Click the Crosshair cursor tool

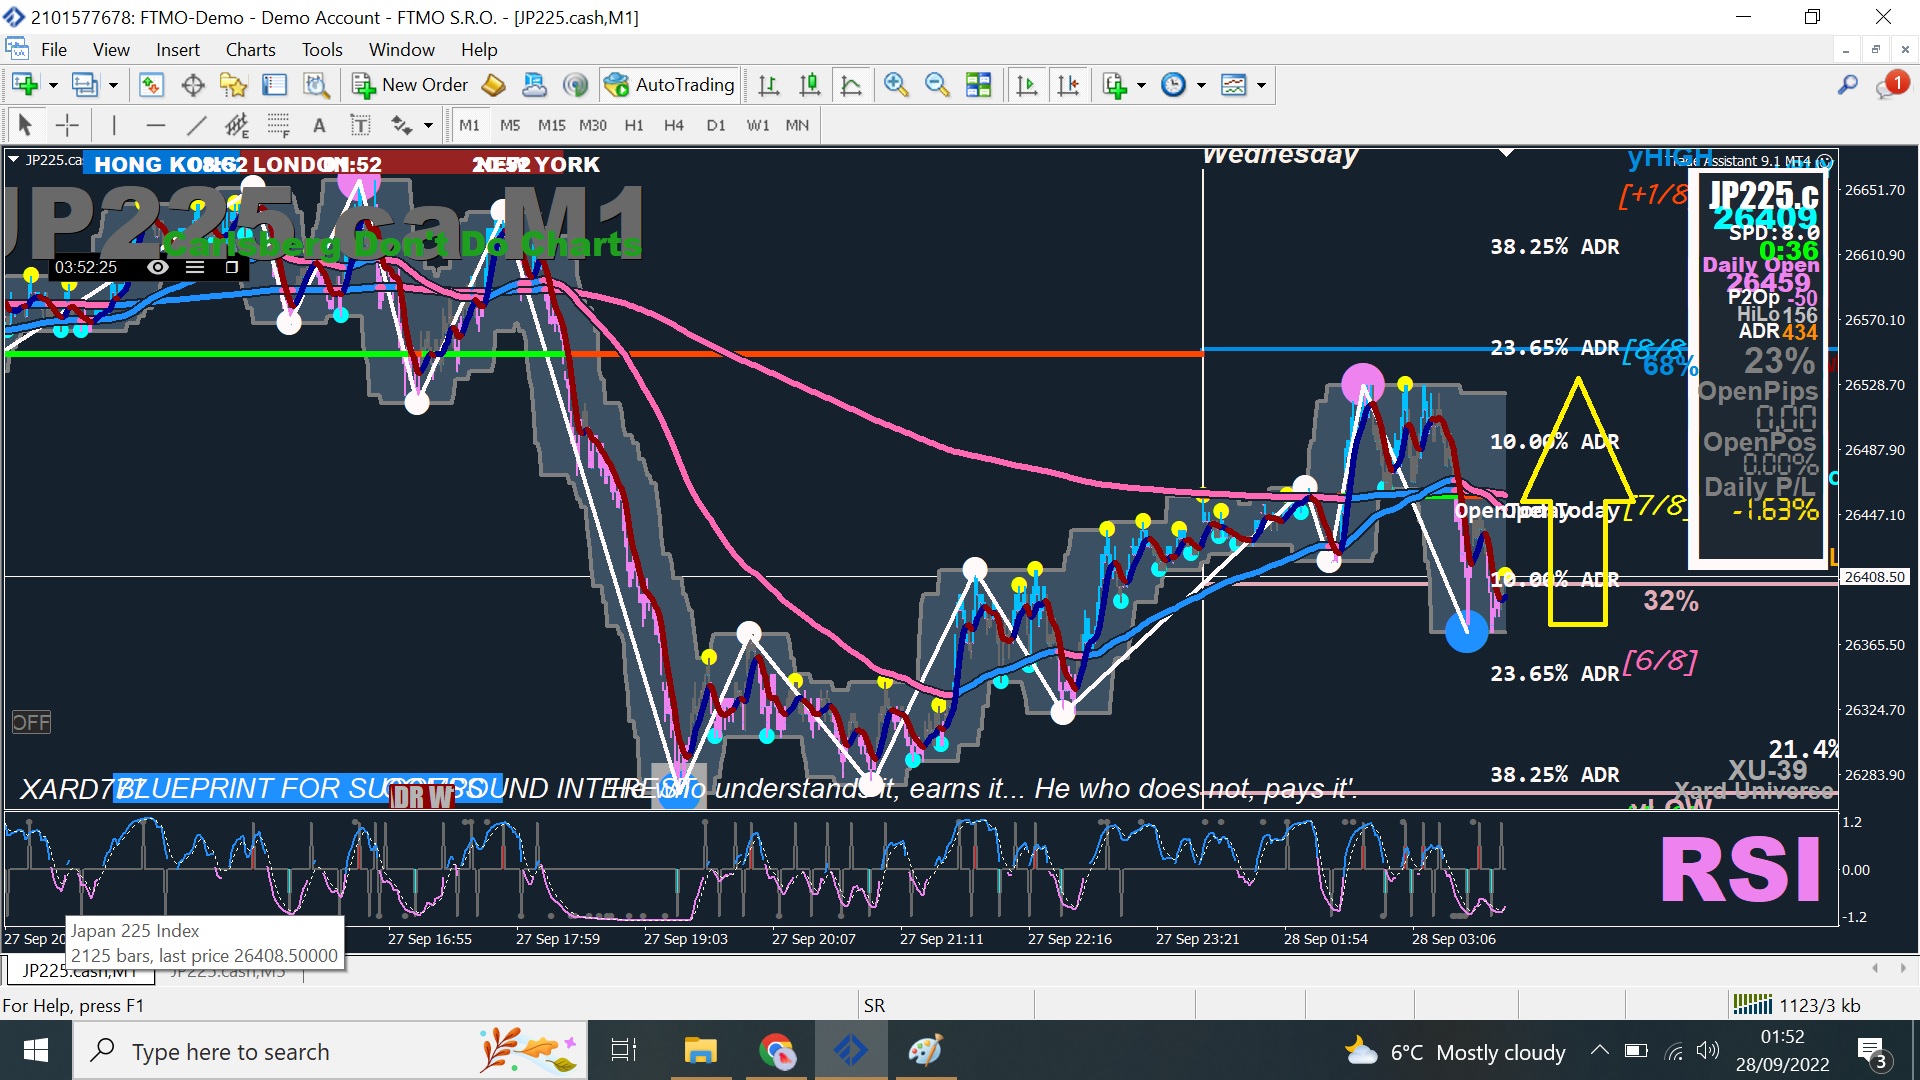coord(67,125)
